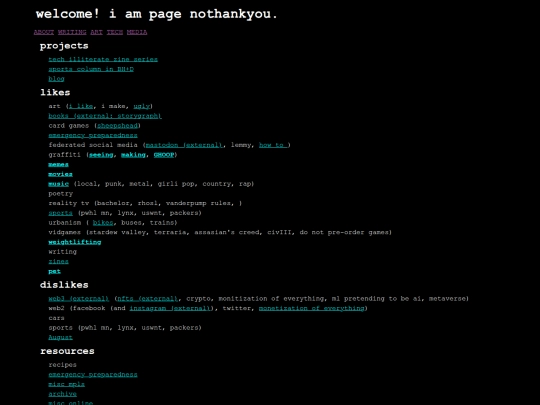Image resolution: width=540 pixels, height=405 pixels.
Task: Go to the WRITING nav link
Action: [x=72, y=32]
